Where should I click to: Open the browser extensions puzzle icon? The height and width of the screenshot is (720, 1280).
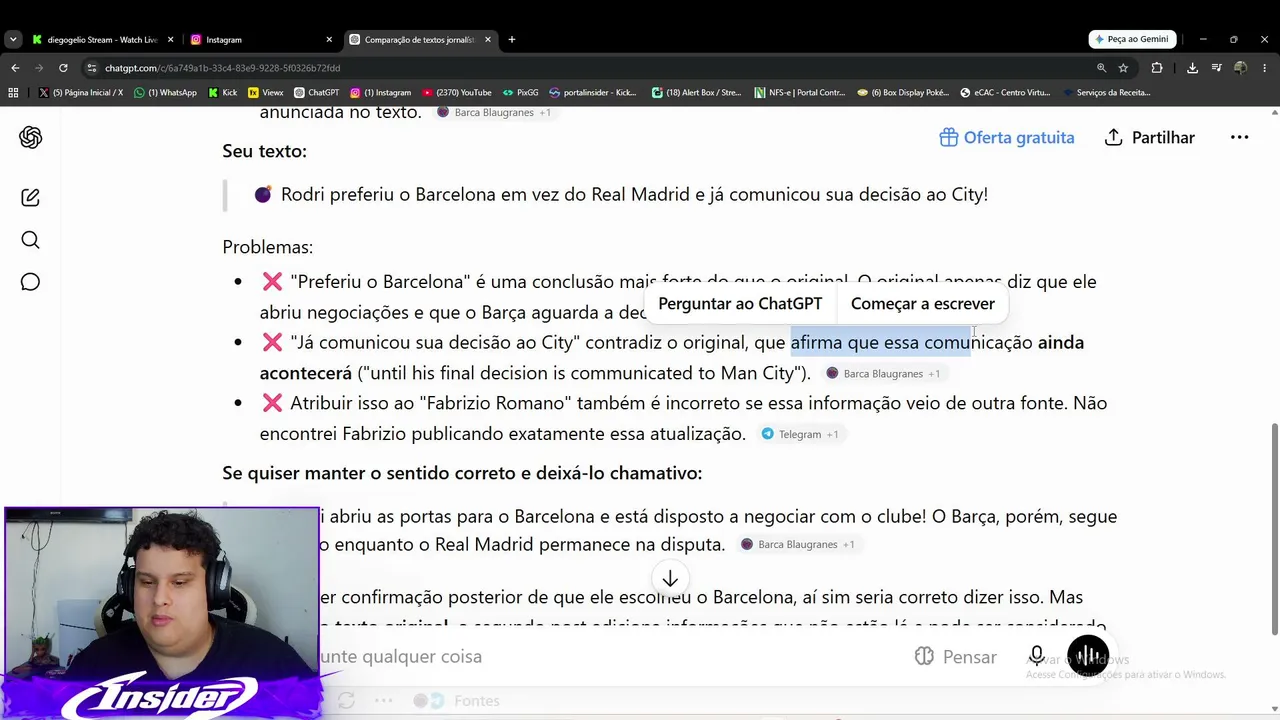tap(1157, 68)
